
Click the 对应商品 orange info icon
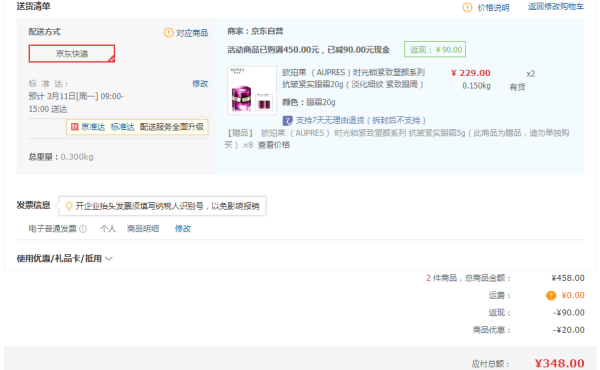click(168, 33)
